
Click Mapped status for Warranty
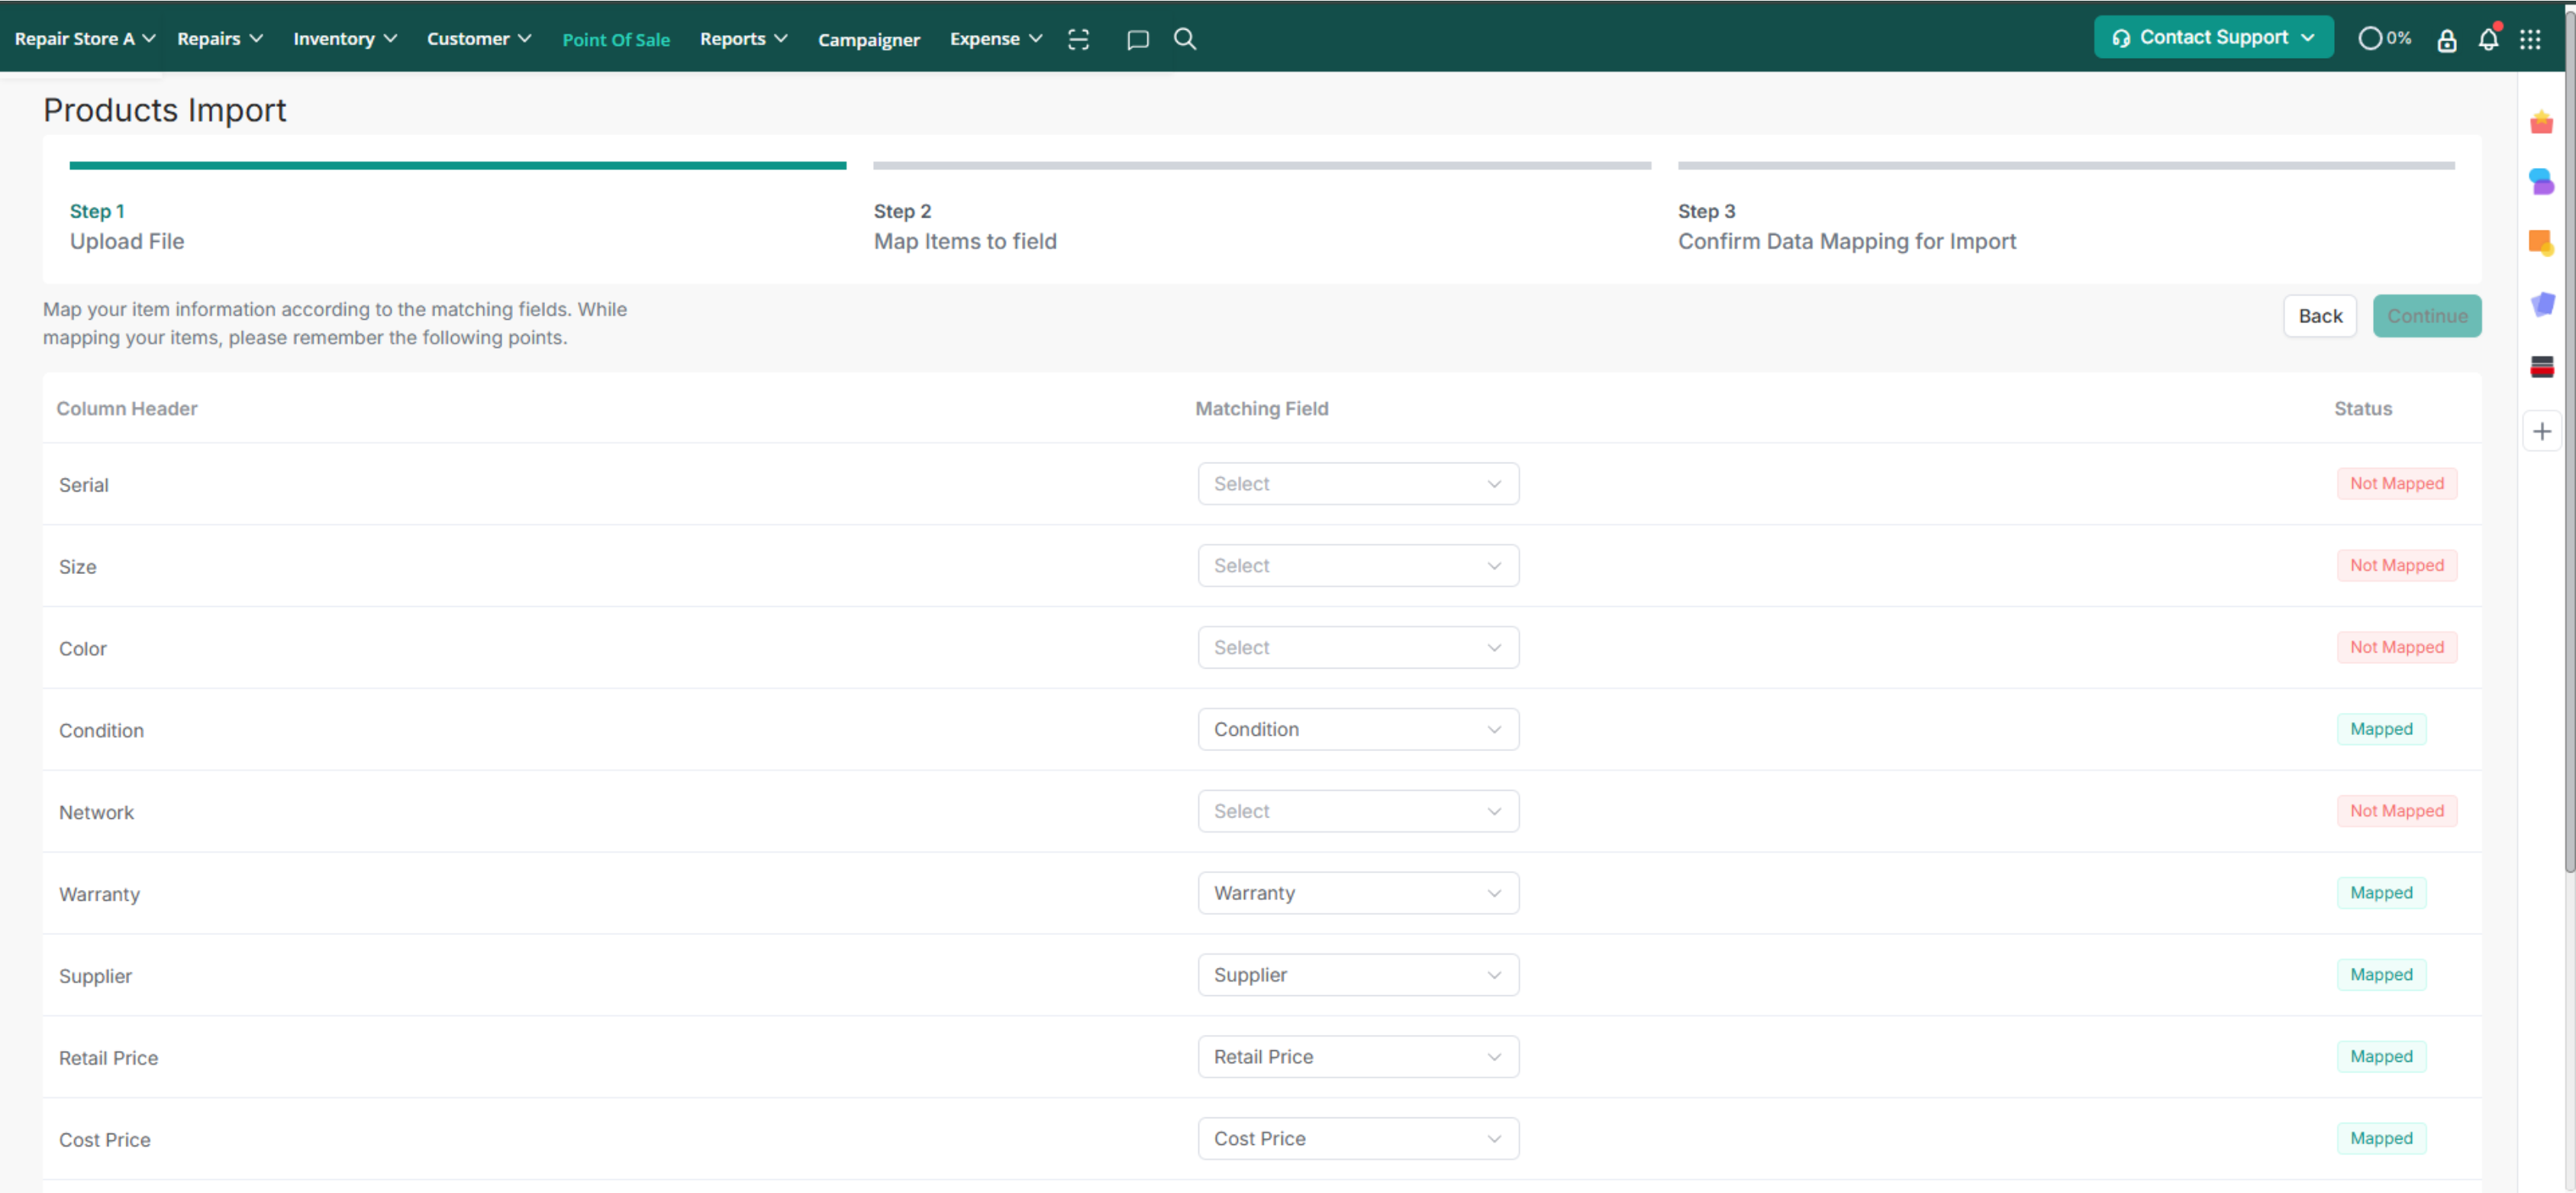pyautogui.click(x=2381, y=894)
